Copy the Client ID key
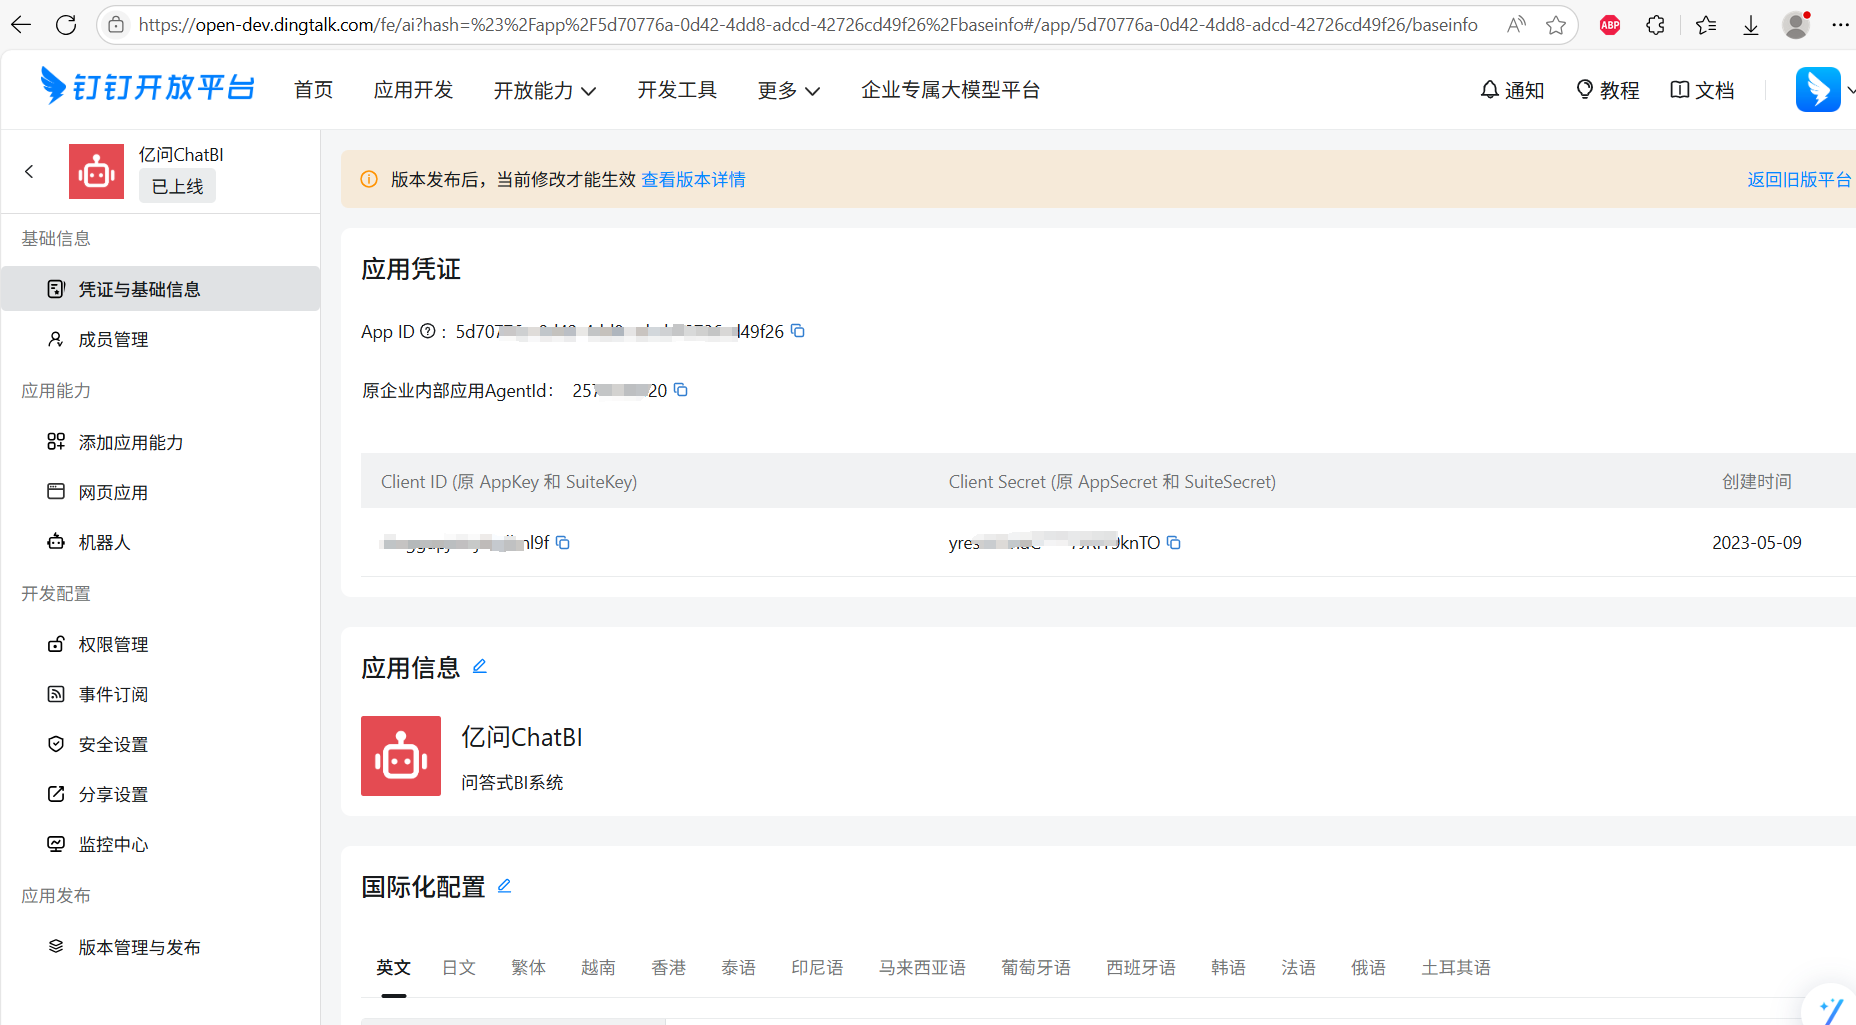 point(563,542)
